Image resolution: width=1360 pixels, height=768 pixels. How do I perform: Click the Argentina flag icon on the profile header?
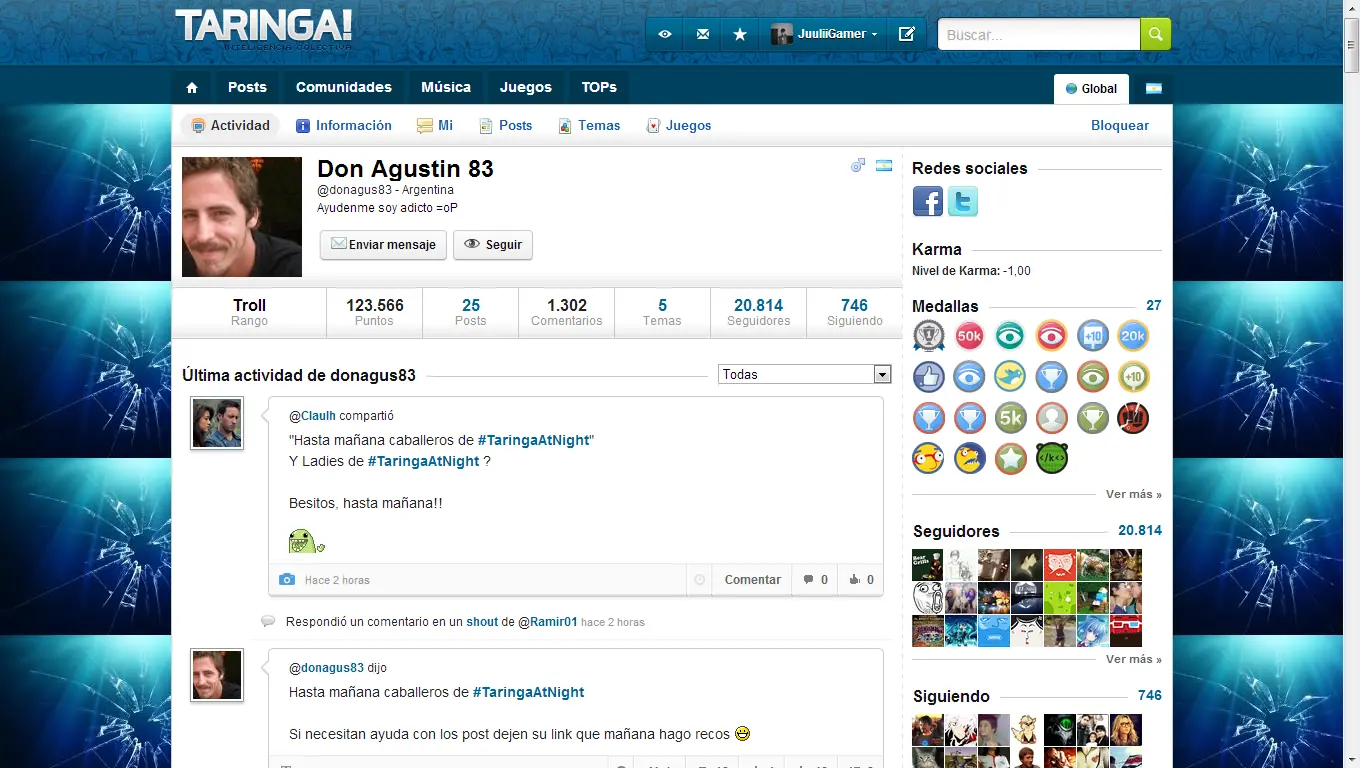[884, 165]
